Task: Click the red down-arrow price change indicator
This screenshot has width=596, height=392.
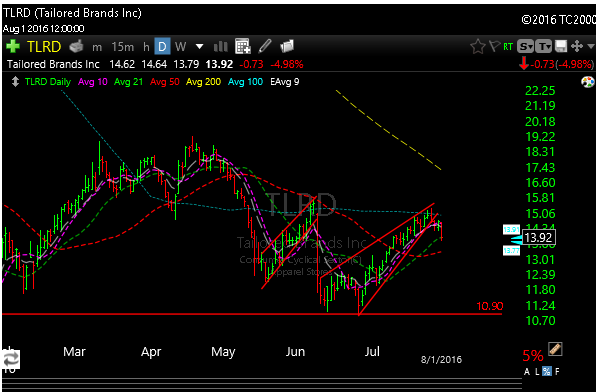Action: (524, 63)
